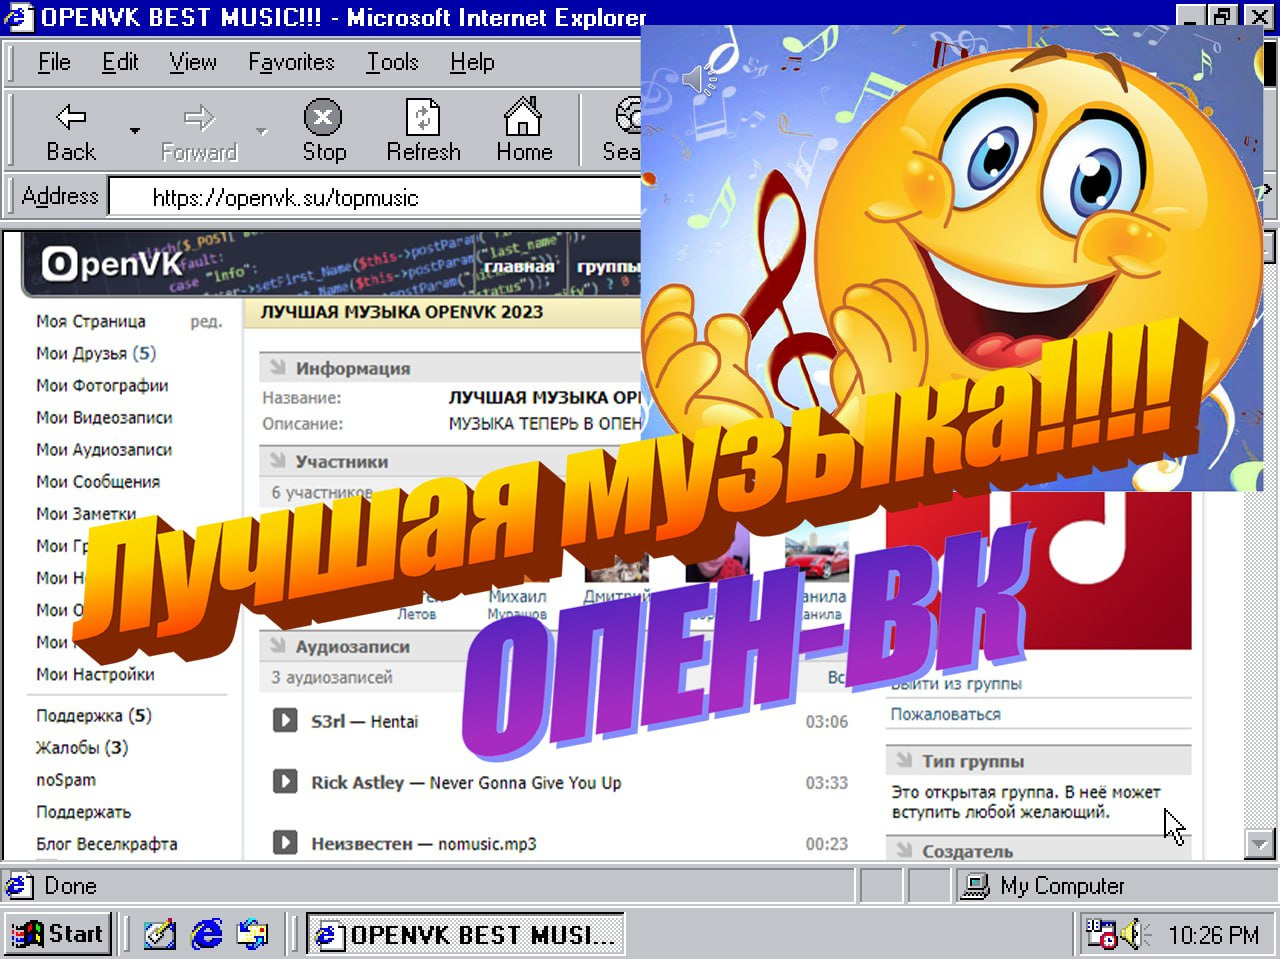
Task: Launch Outlook Express from quick launch
Action: tap(252, 934)
